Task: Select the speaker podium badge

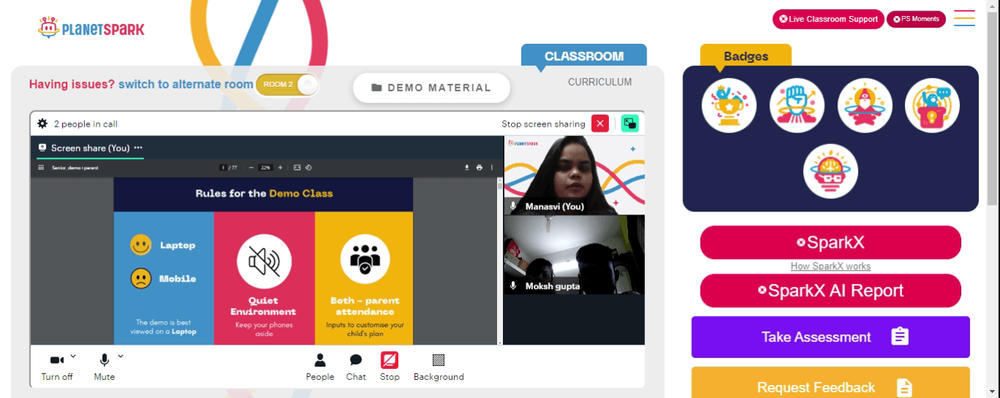Action: (932, 105)
